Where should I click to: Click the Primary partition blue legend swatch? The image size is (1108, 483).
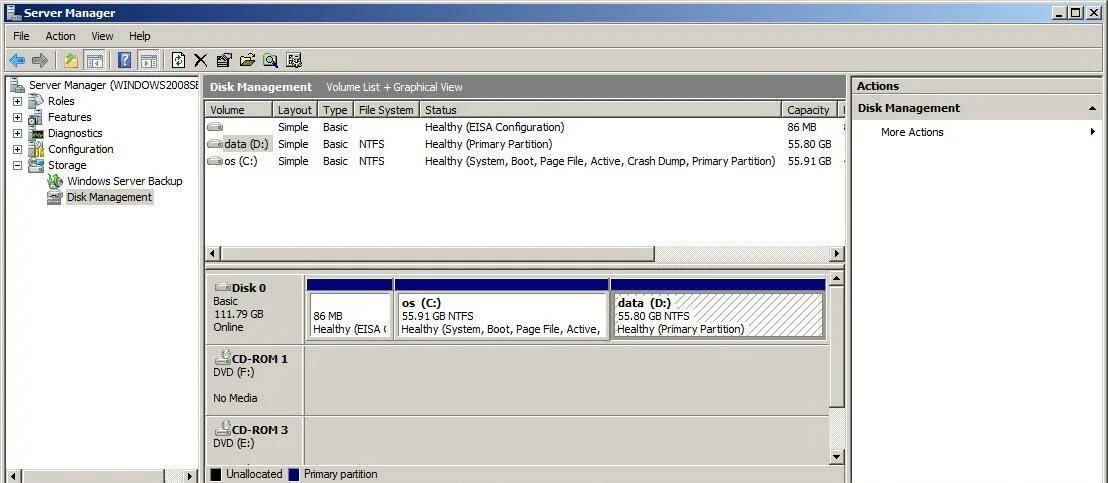coord(294,475)
